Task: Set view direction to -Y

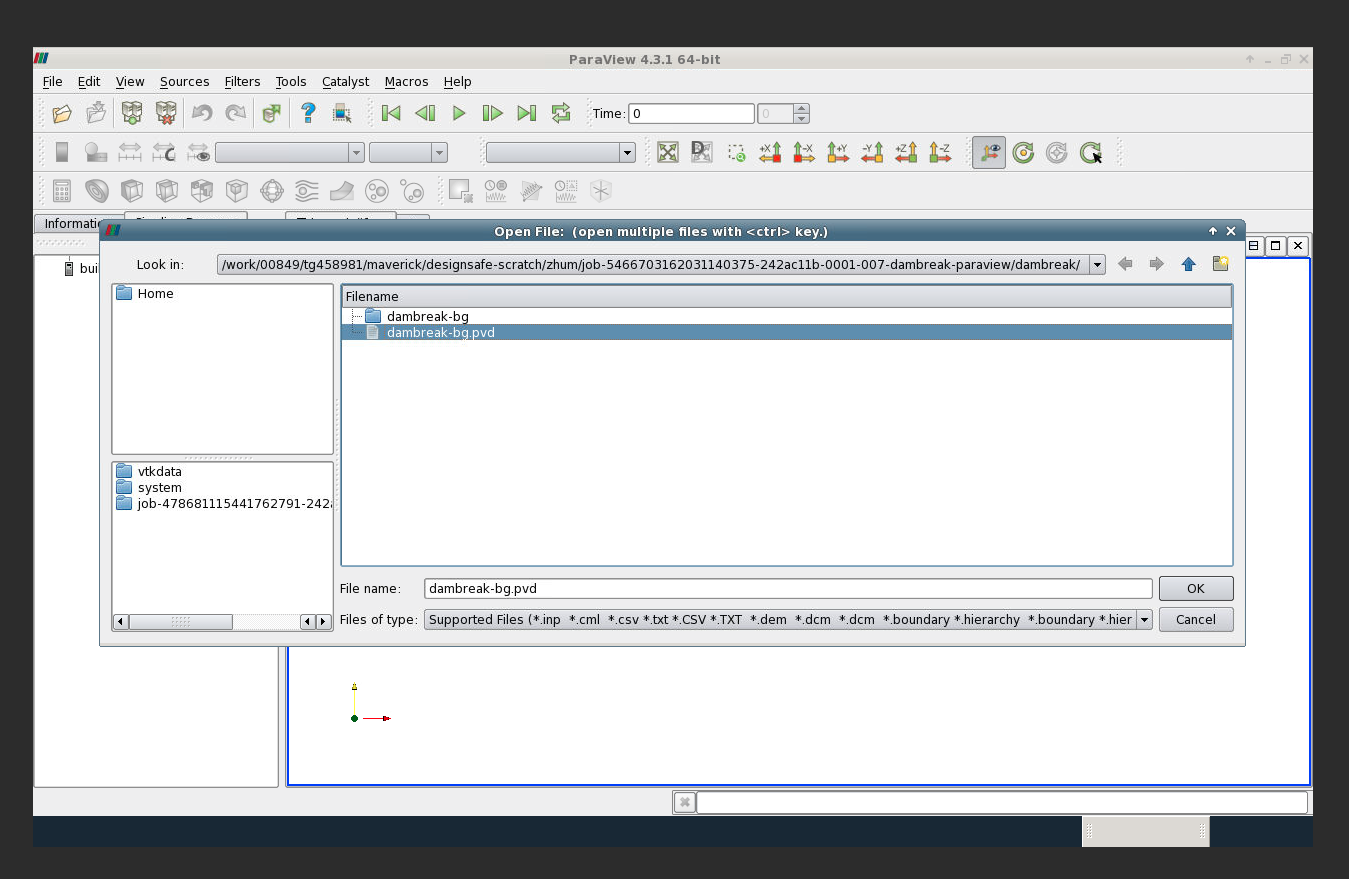Action: [872, 152]
